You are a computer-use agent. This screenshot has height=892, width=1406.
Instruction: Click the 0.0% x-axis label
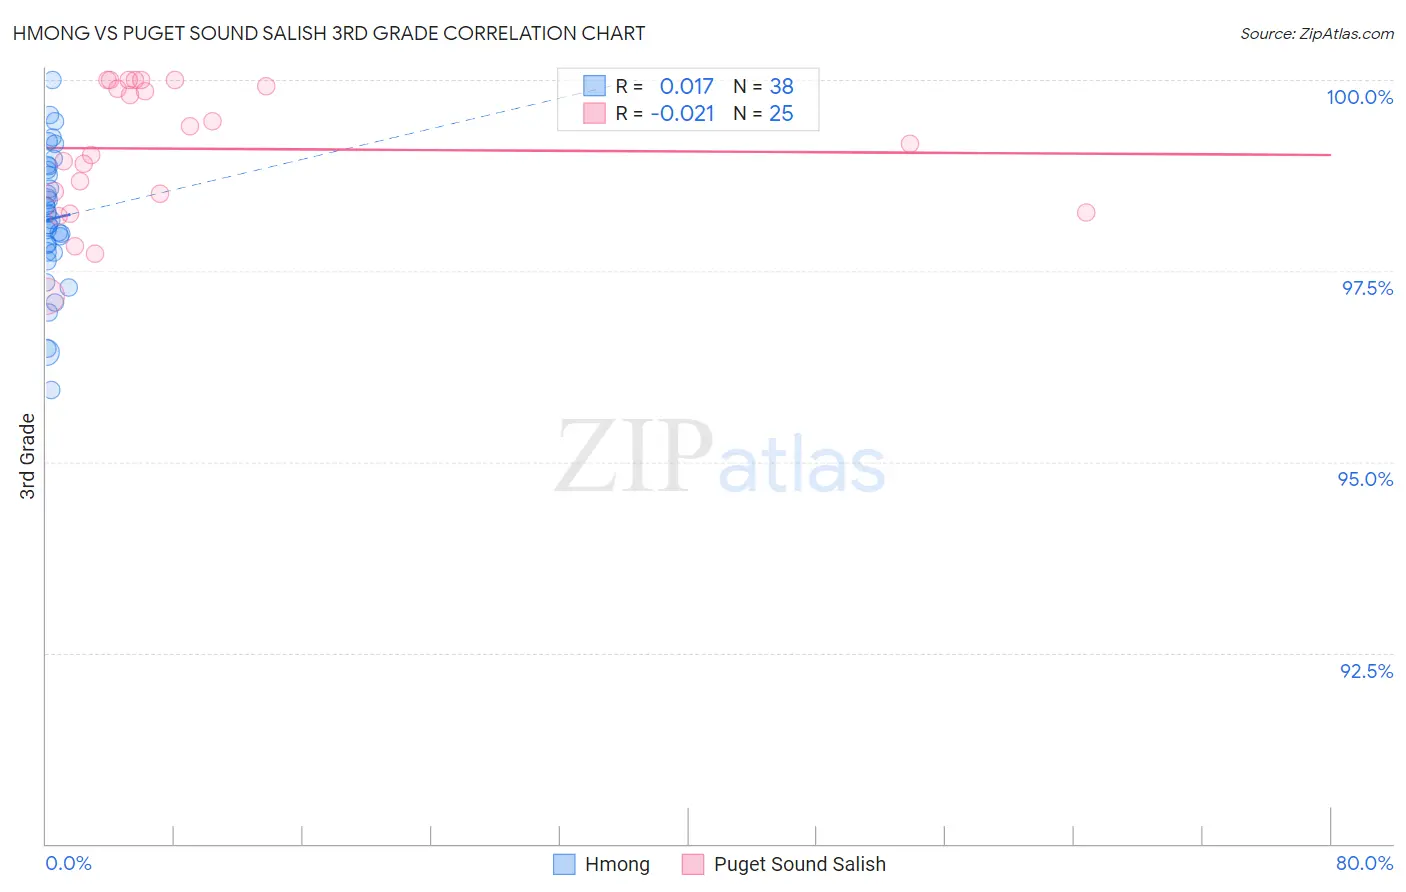69,863
